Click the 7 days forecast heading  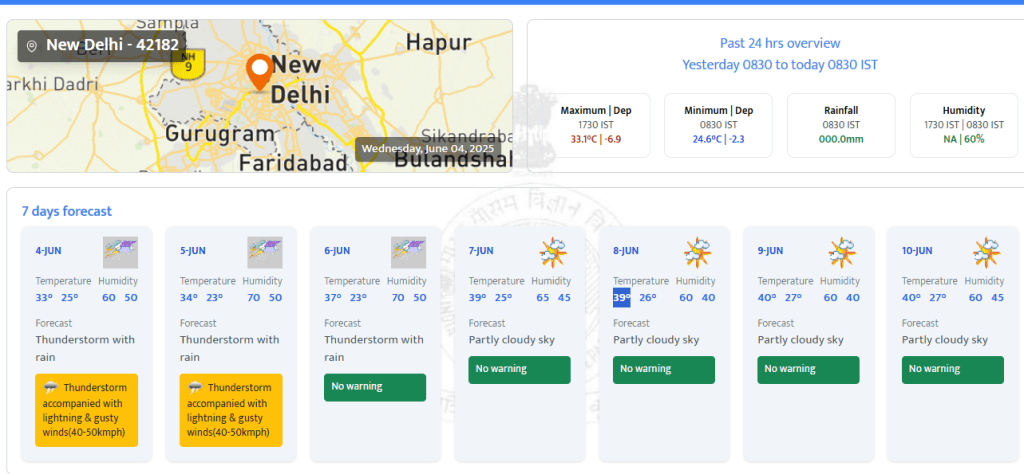(67, 212)
